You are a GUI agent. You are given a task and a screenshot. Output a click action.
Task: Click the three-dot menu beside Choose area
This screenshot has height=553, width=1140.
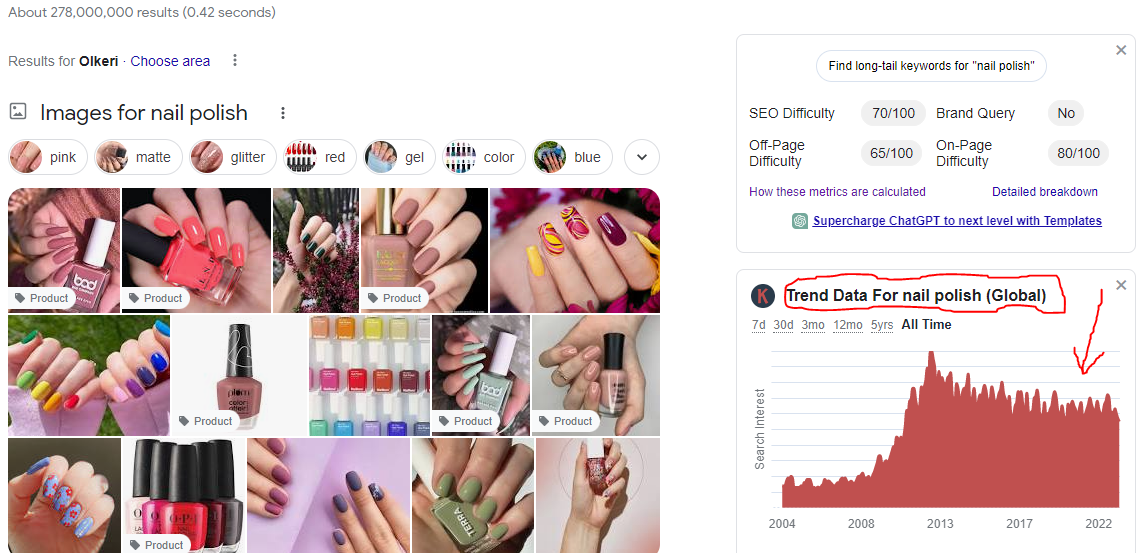(x=235, y=60)
